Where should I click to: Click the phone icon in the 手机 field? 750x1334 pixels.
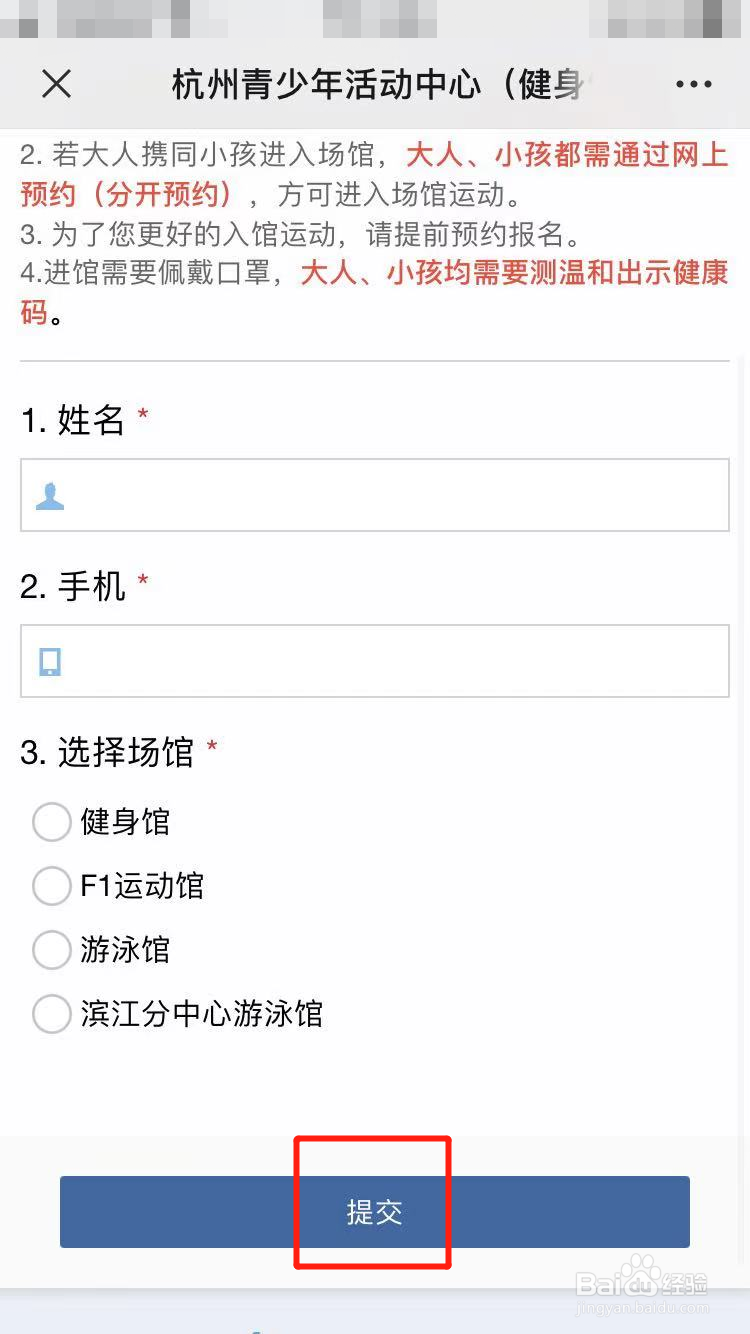pos(50,661)
